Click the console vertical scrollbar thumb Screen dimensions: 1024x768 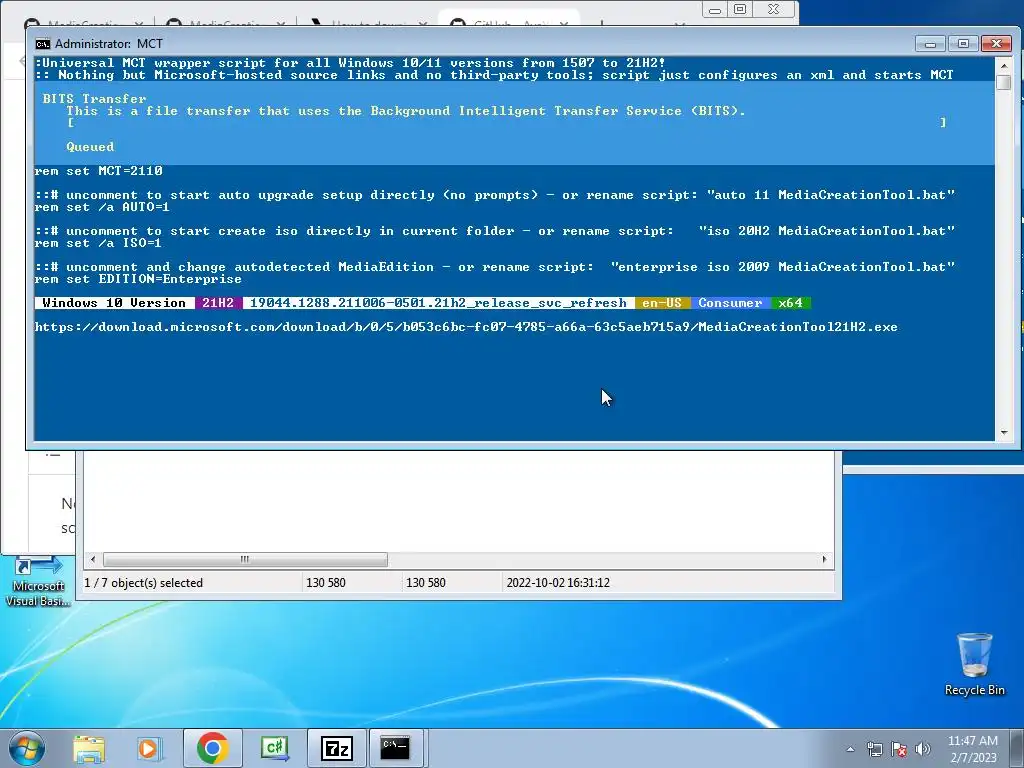tap(1004, 82)
